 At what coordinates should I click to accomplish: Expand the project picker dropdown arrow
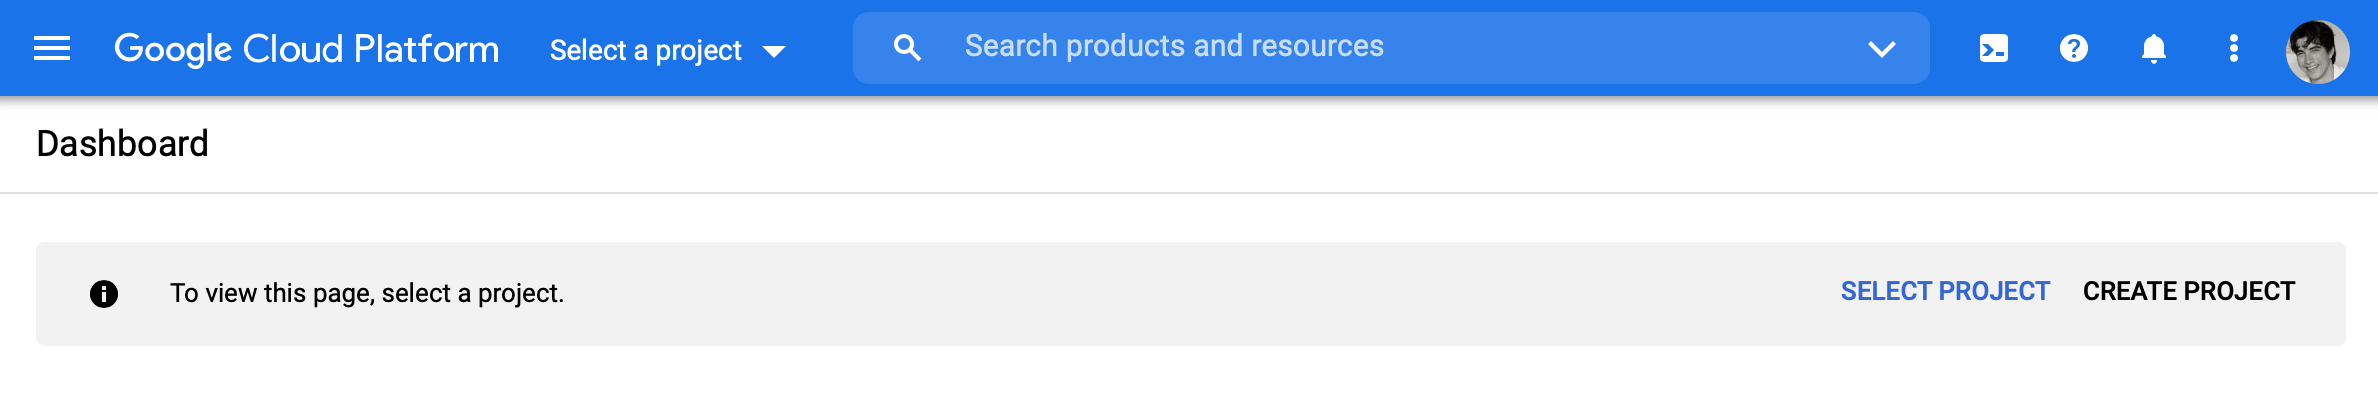point(774,51)
